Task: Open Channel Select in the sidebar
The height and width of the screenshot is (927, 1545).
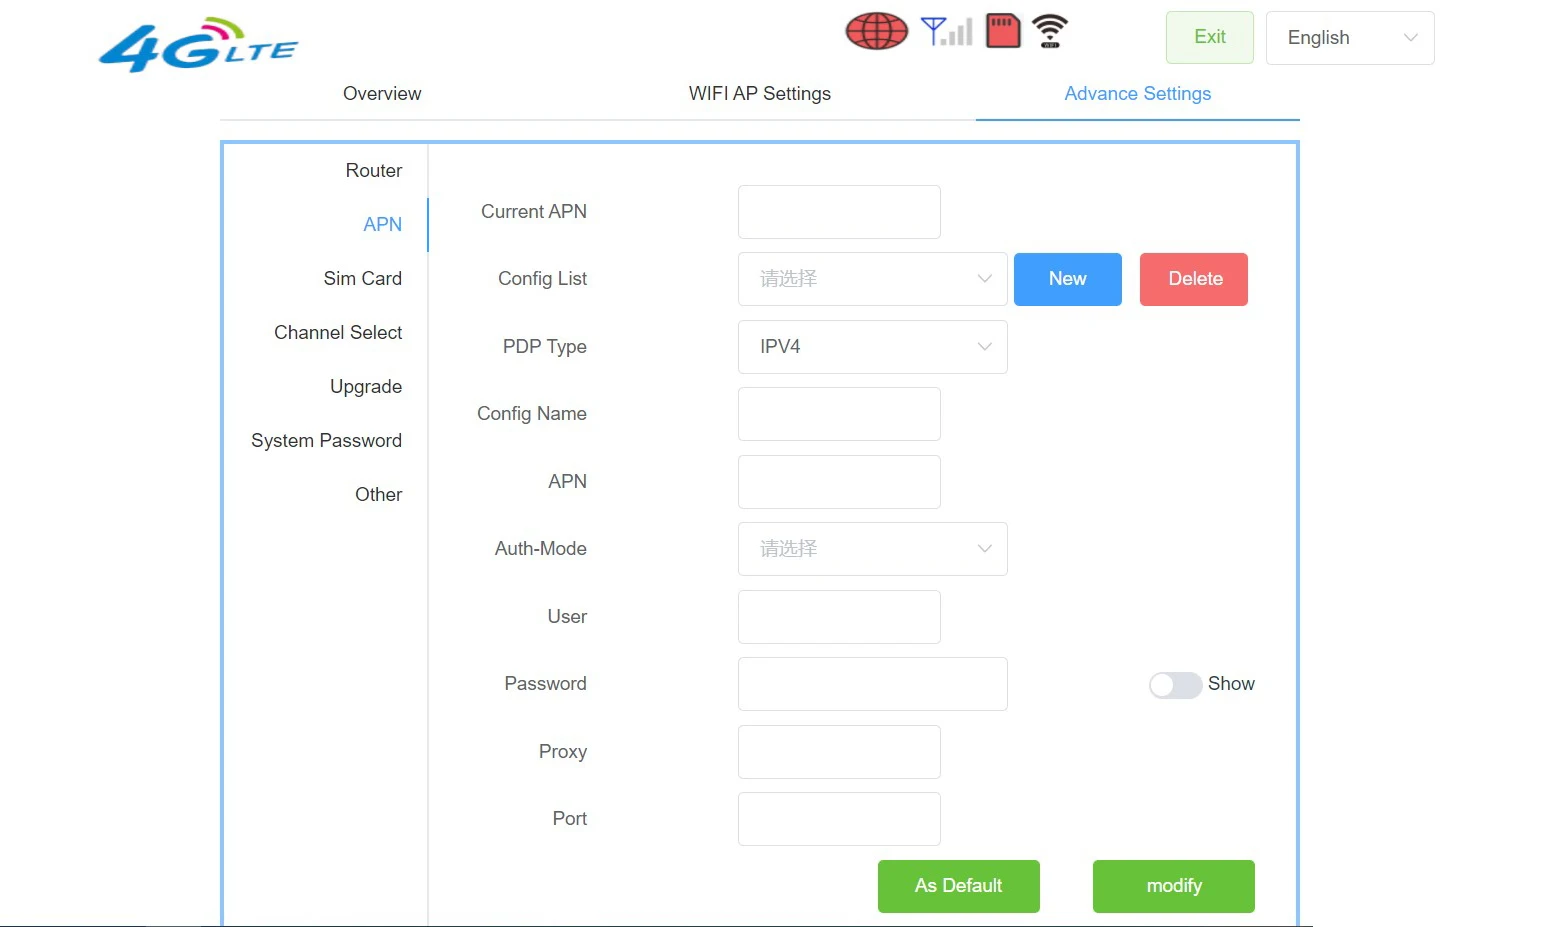Action: click(338, 333)
